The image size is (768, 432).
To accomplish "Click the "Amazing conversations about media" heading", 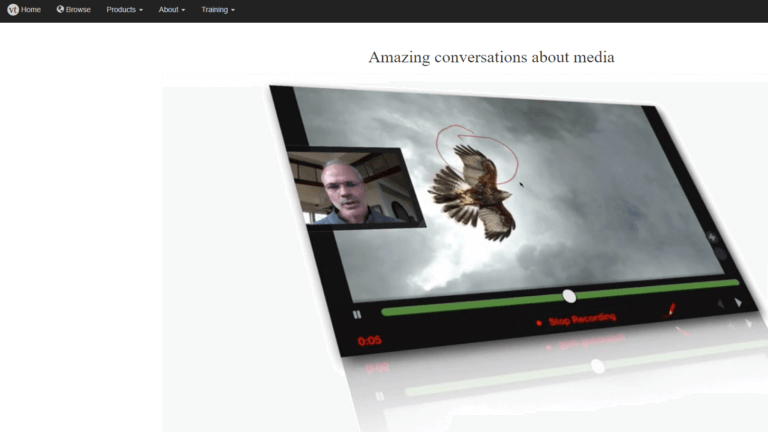I will (x=491, y=57).
